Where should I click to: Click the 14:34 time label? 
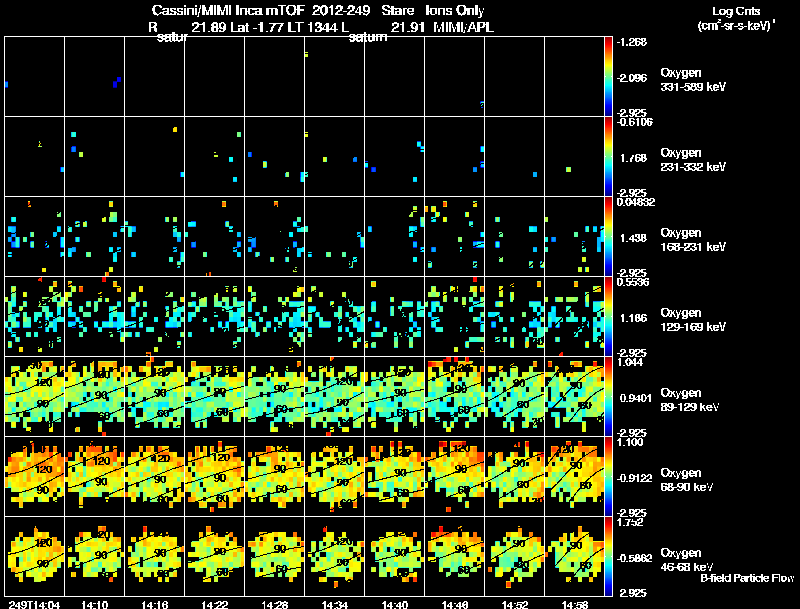pyautogui.click(x=335, y=604)
